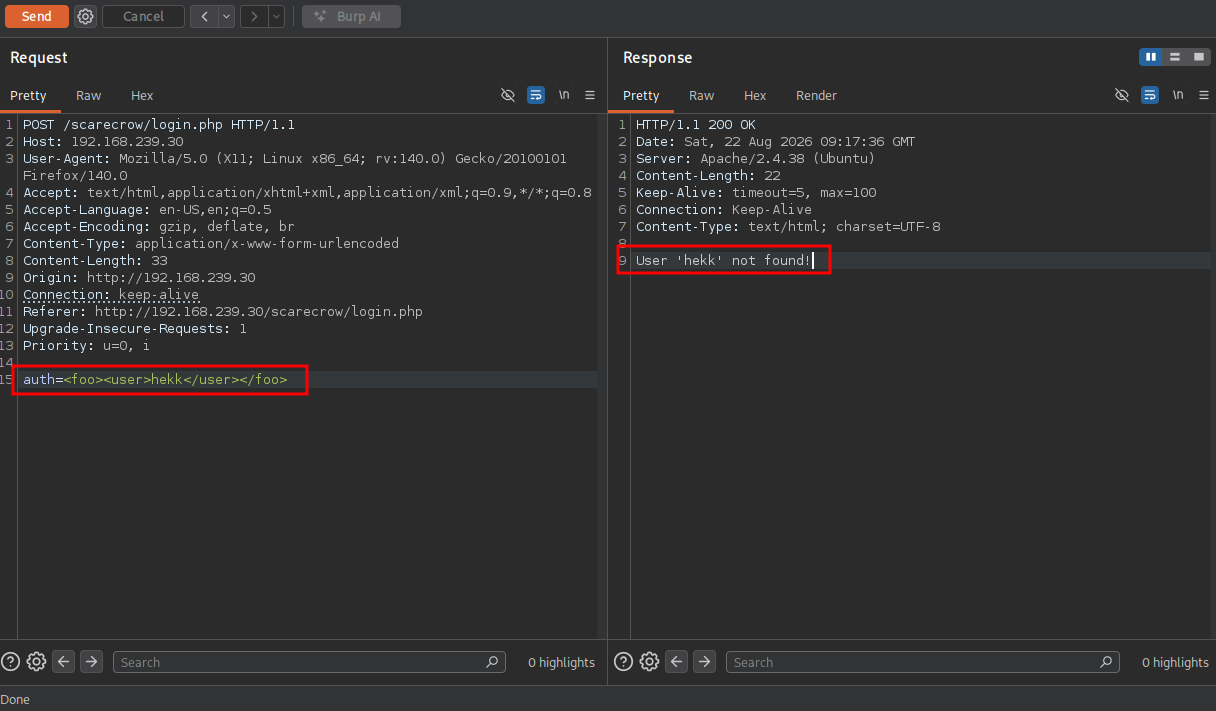Focus the Response search field
The height and width of the screenshot is (711, 1216).
922,662
